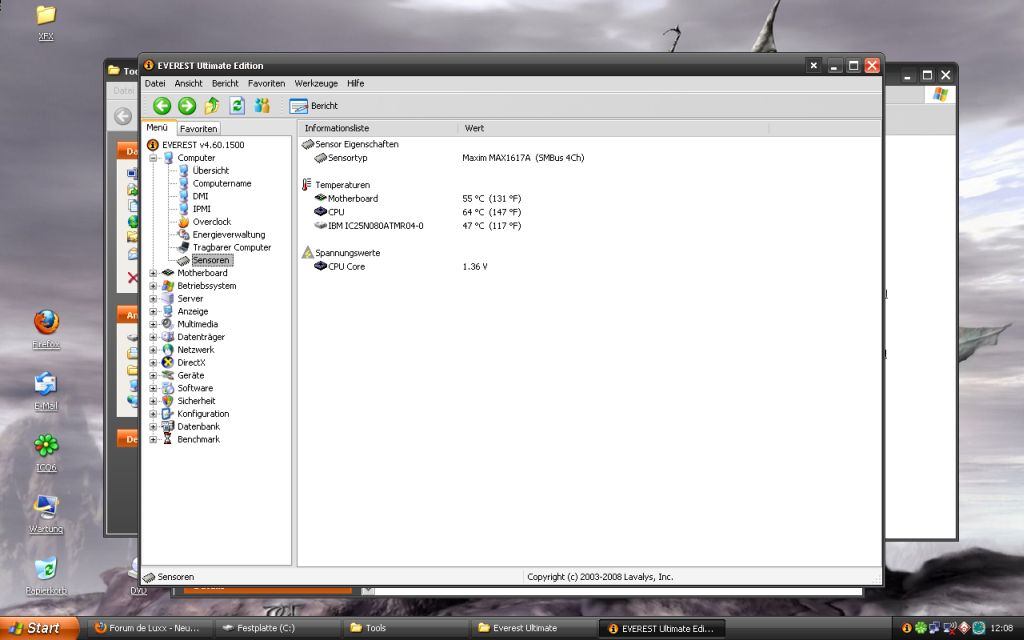Click the Informationsliste column header

(x=377, y=129)
